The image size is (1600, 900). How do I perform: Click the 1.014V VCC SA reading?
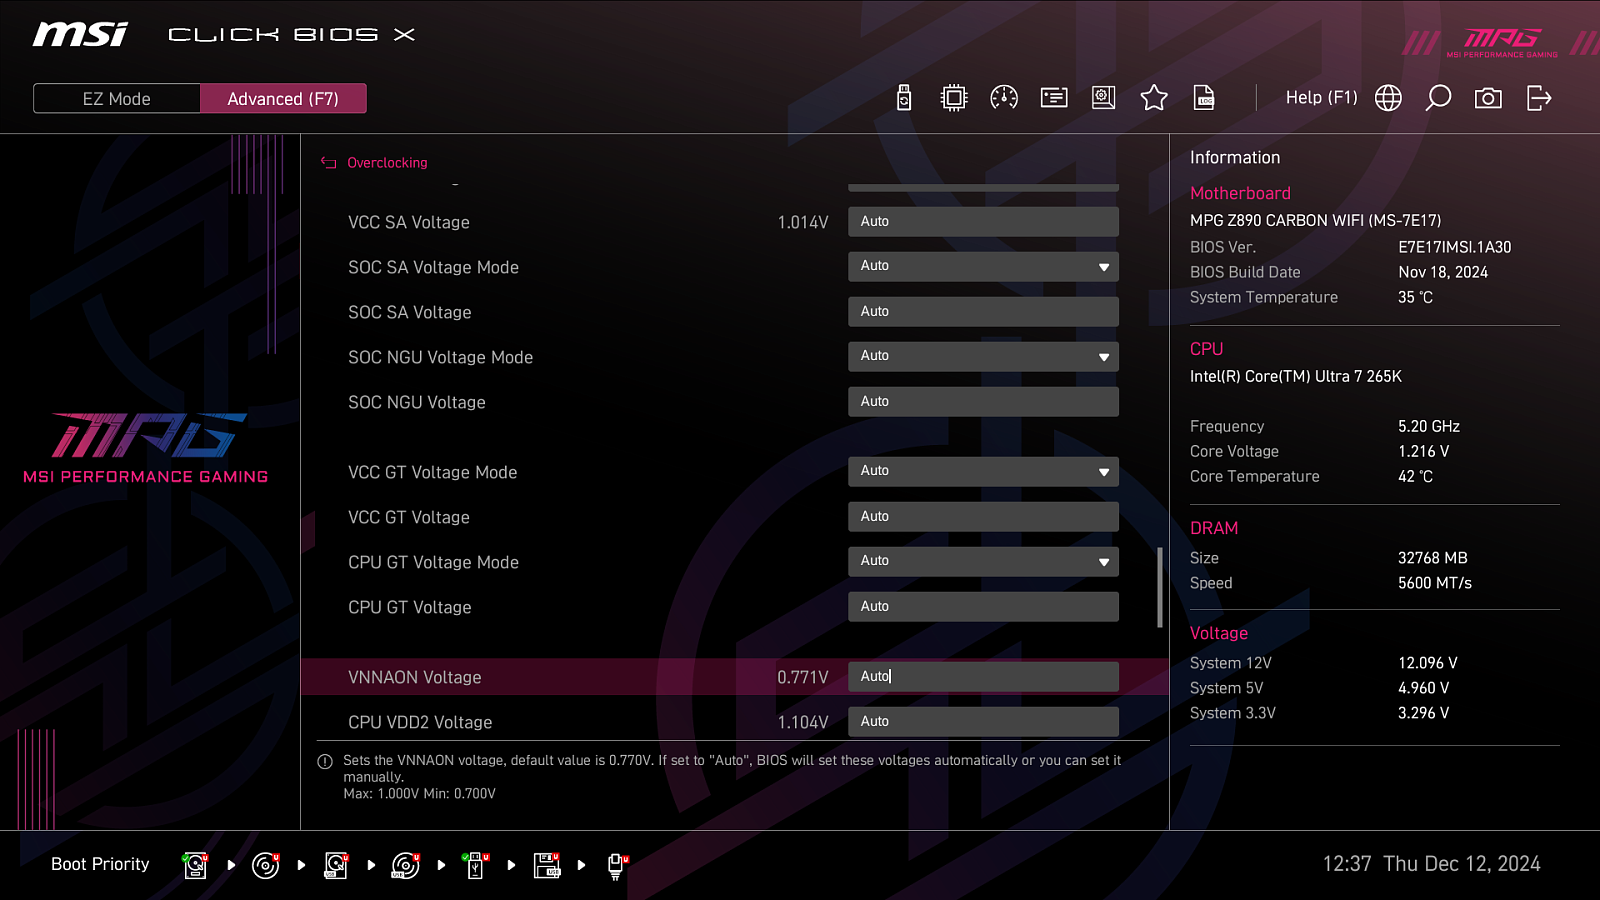(803, 223)
